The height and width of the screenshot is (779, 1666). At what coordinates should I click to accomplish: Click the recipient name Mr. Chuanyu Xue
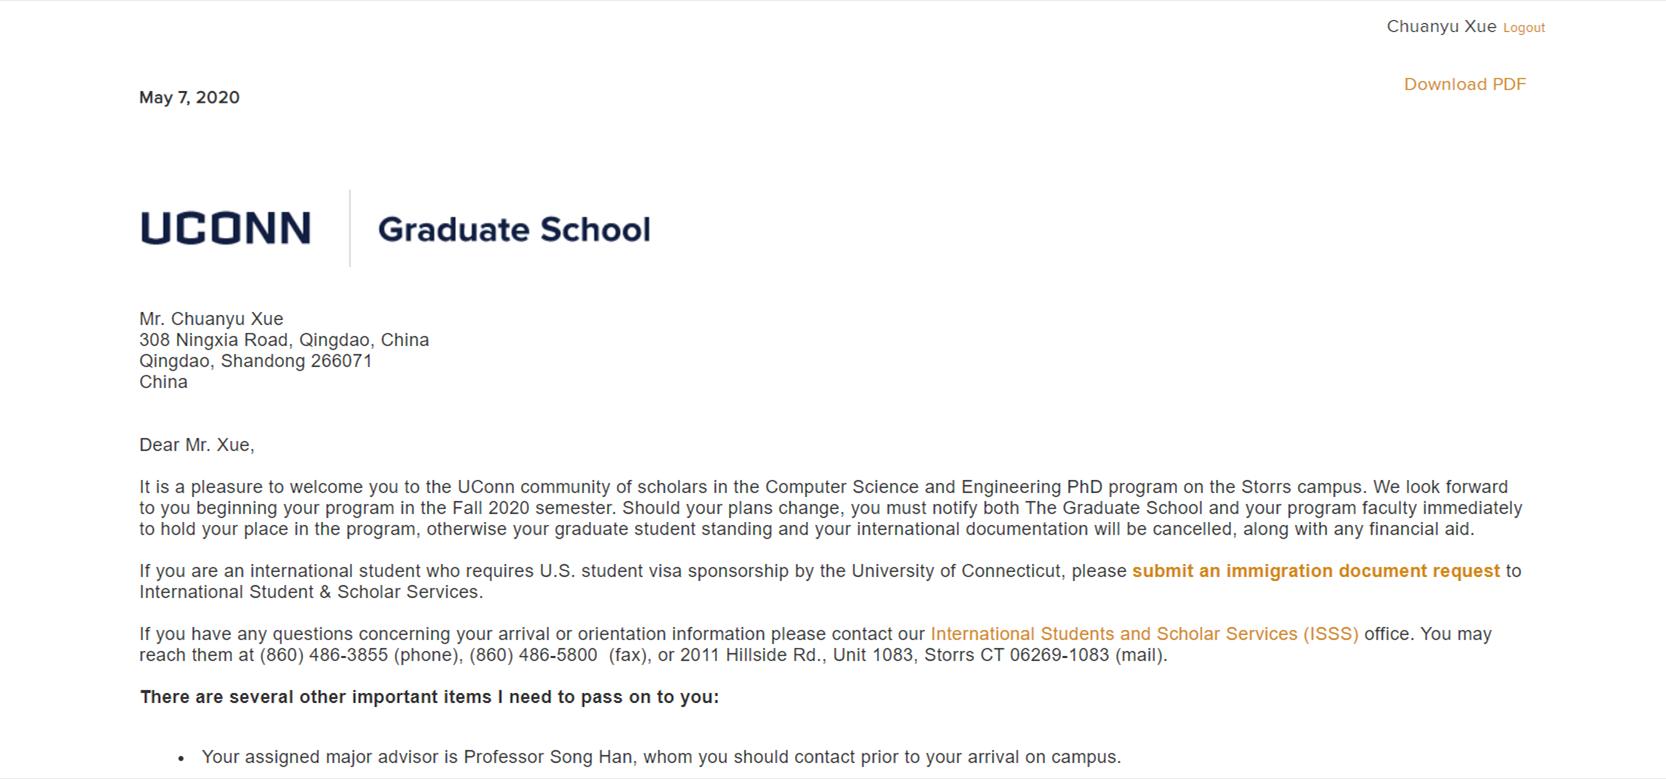[211, 319]
